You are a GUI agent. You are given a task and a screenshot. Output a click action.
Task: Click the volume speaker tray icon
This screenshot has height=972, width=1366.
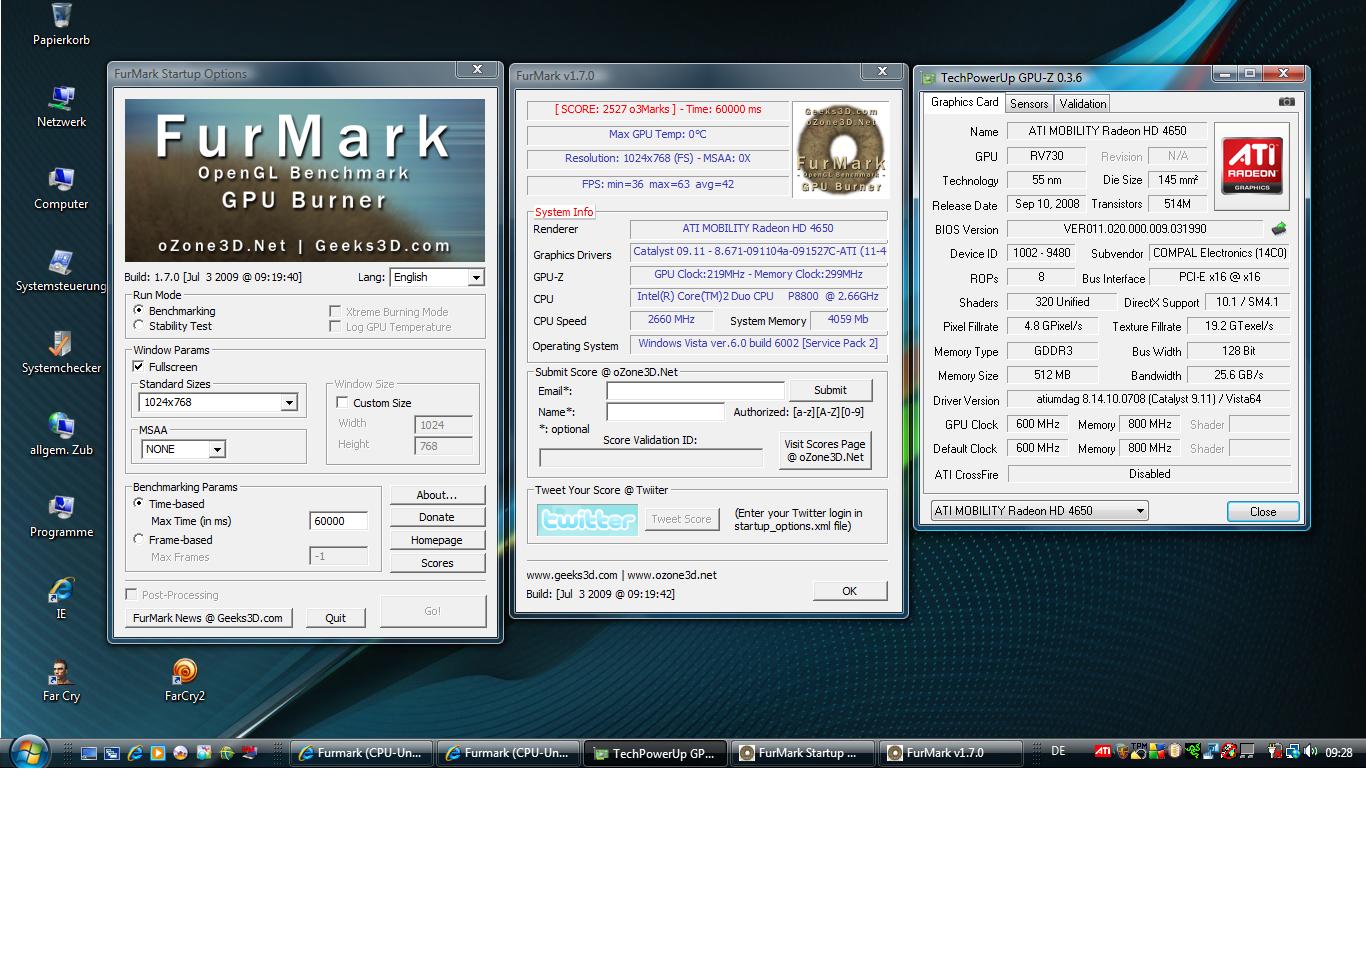coord(1309,752)
